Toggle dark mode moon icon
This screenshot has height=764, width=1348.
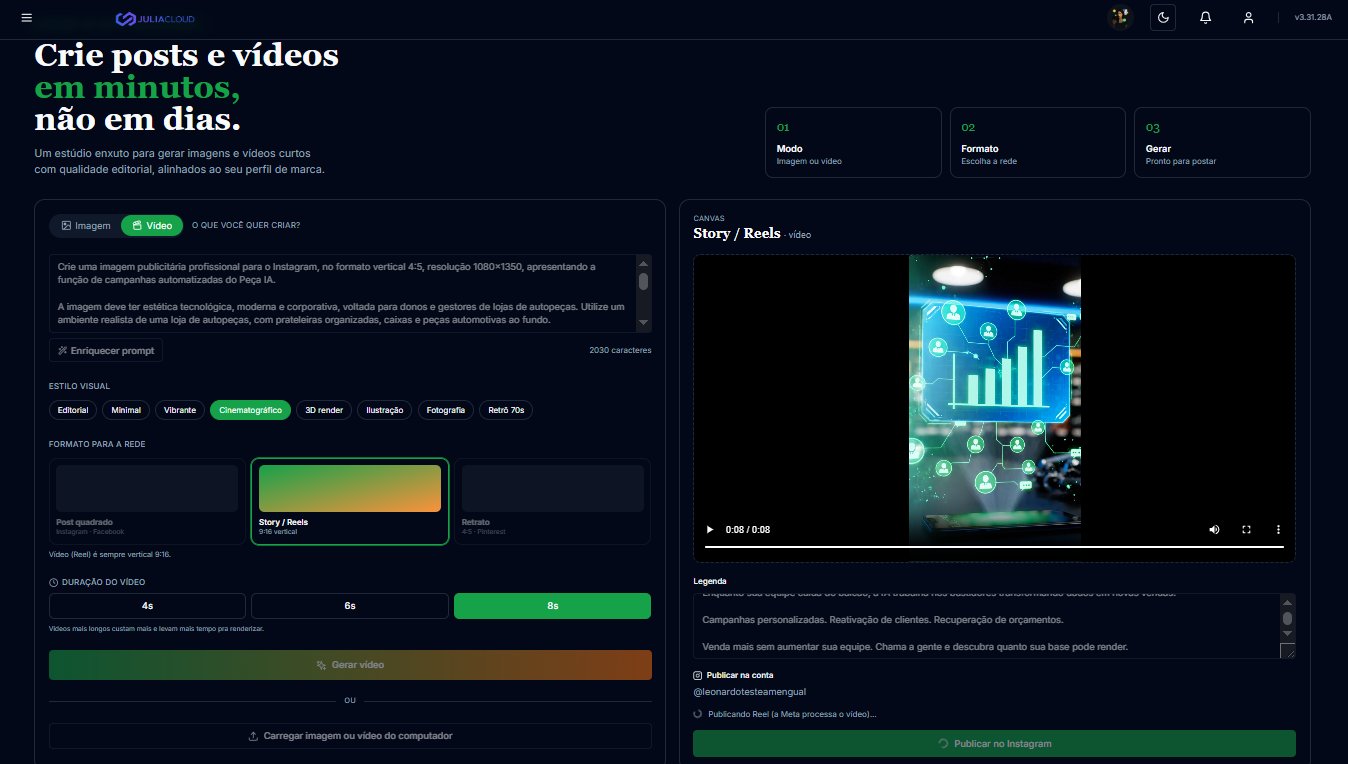click(x=1163, y=17)
